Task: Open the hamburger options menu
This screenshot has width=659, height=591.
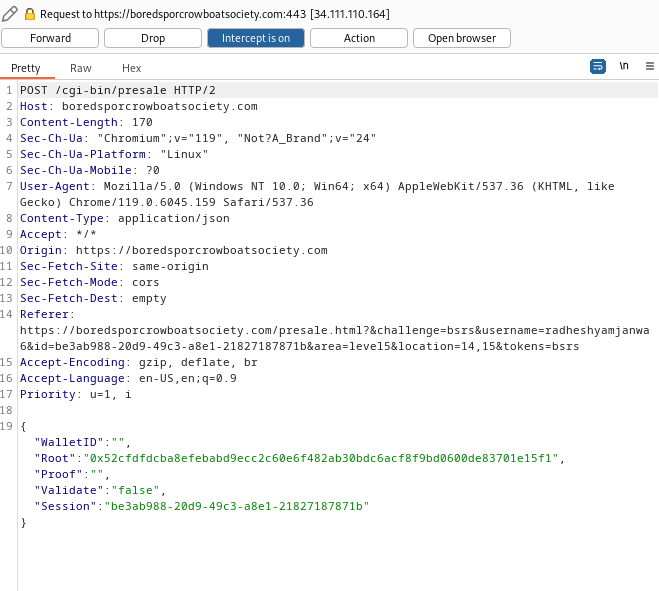Action: [x=650, y=66]
